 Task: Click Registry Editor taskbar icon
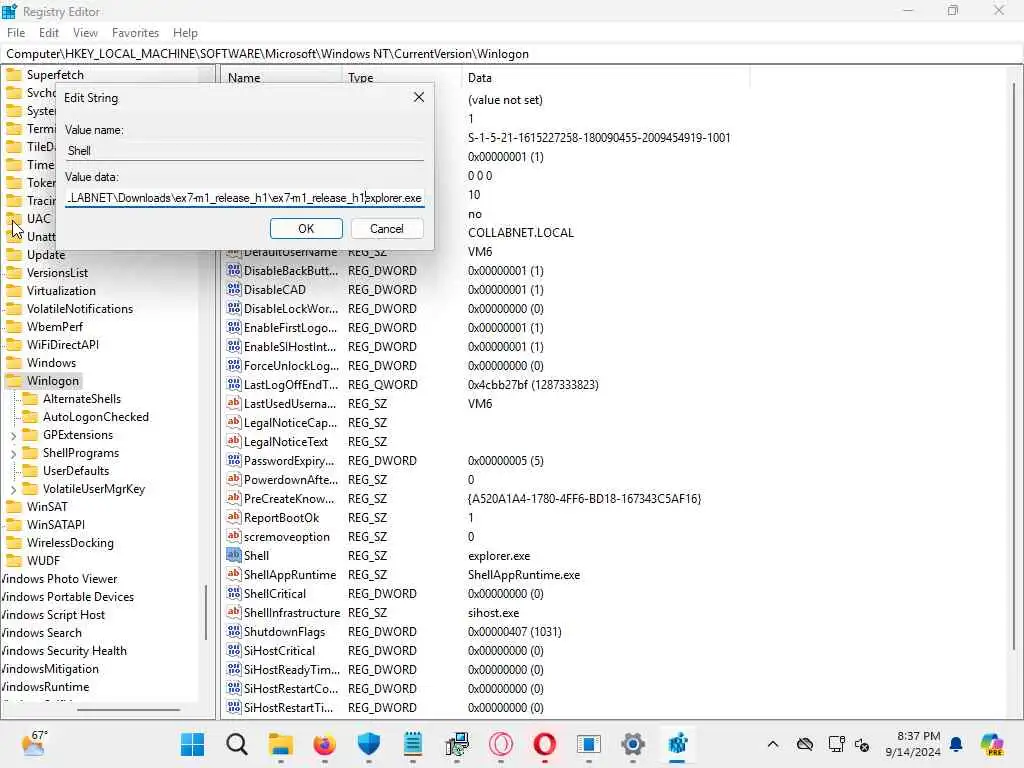point(677,744)
